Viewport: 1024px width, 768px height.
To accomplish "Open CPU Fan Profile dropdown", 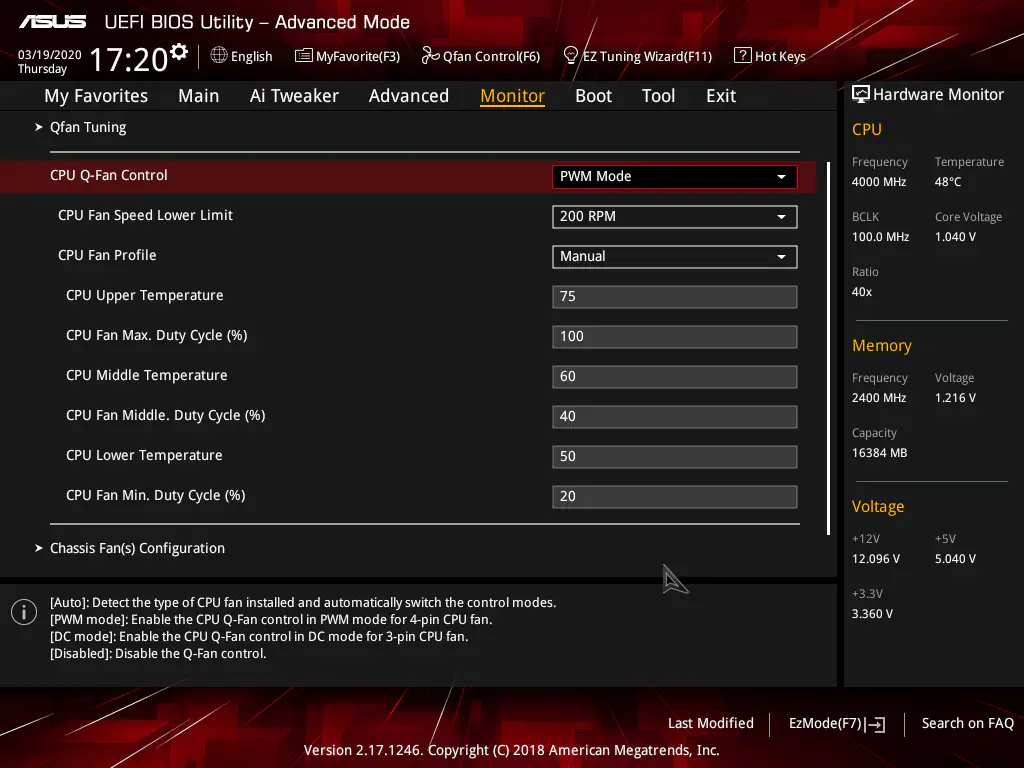I will tap(674, 257).
